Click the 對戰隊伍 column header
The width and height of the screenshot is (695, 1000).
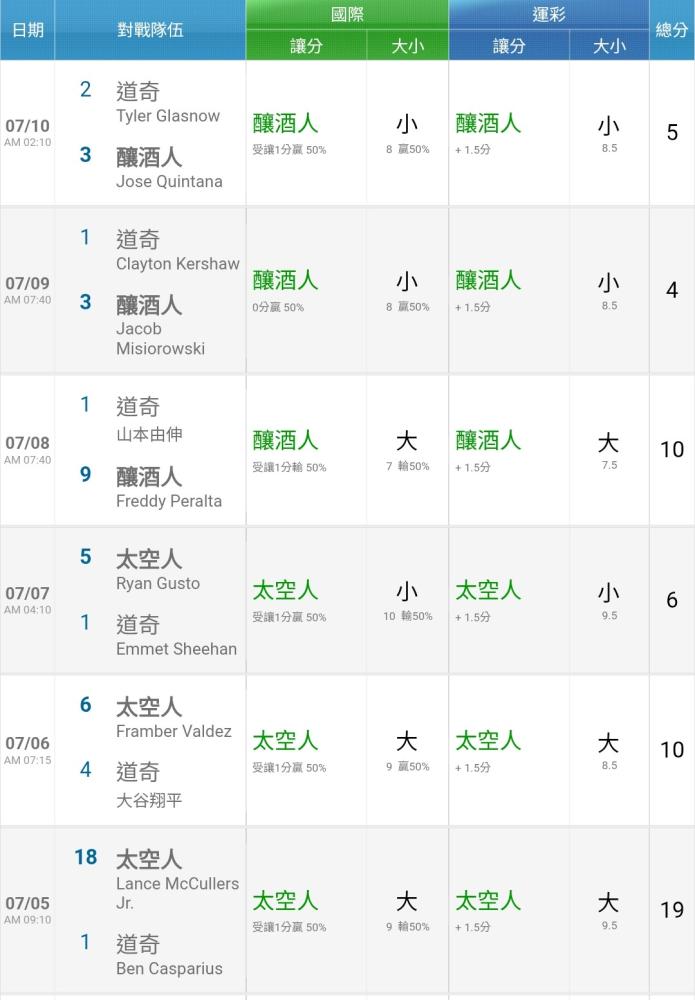150,30
